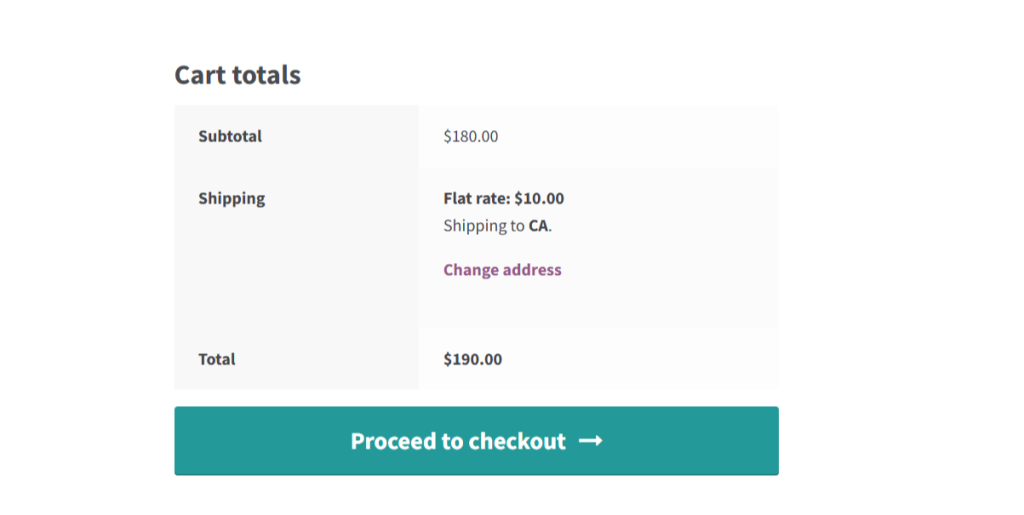Click the word "address" in purple link
Image resolution: width=1024 pixels, height=515 pixels.
pyautogui.click(x=533, y=270)
